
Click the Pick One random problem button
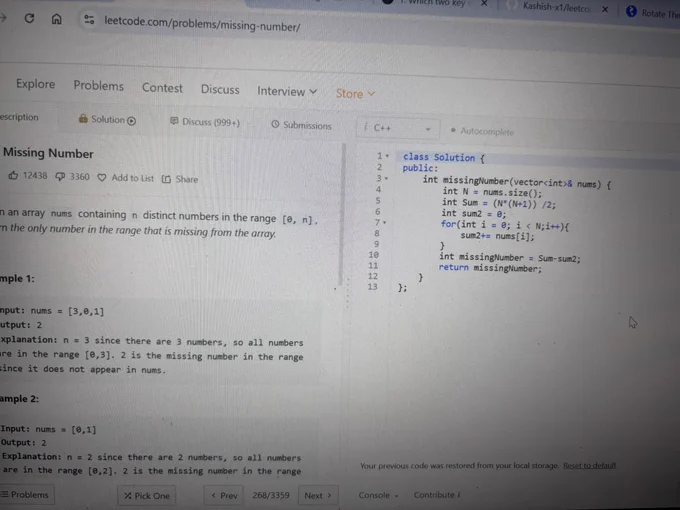point(147,495)
